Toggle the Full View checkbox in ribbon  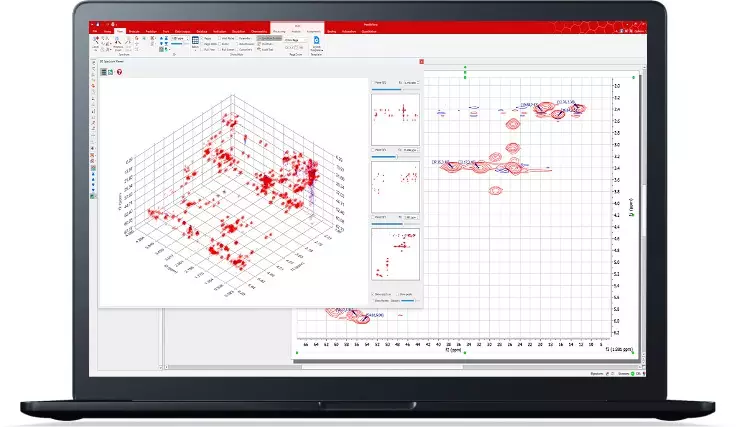[x=202, y=49]
